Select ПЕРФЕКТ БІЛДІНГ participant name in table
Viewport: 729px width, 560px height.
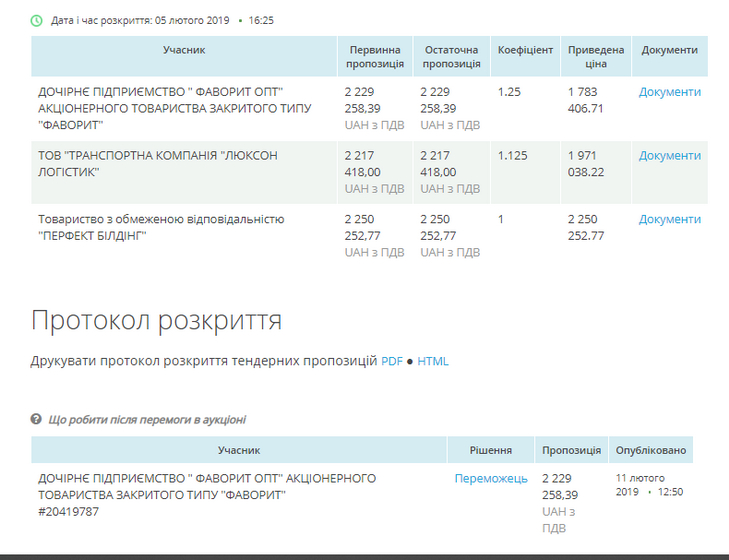click(161, 227)
